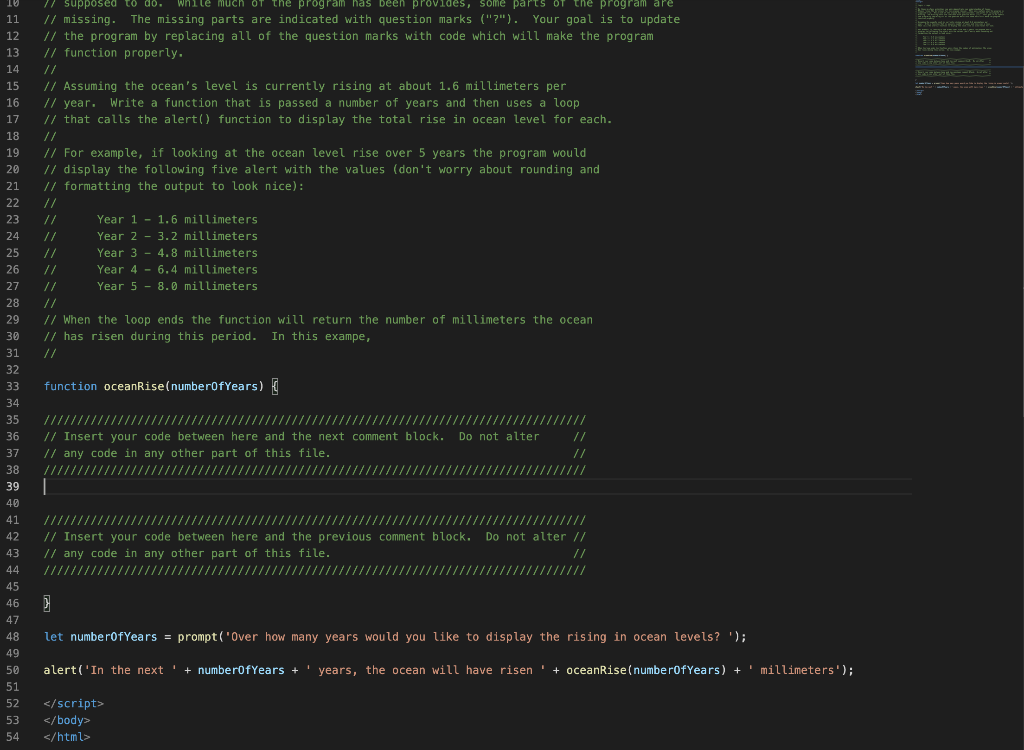Click line number 46 in the gutter
1024x750 pixels.
[x=12, y=603]
